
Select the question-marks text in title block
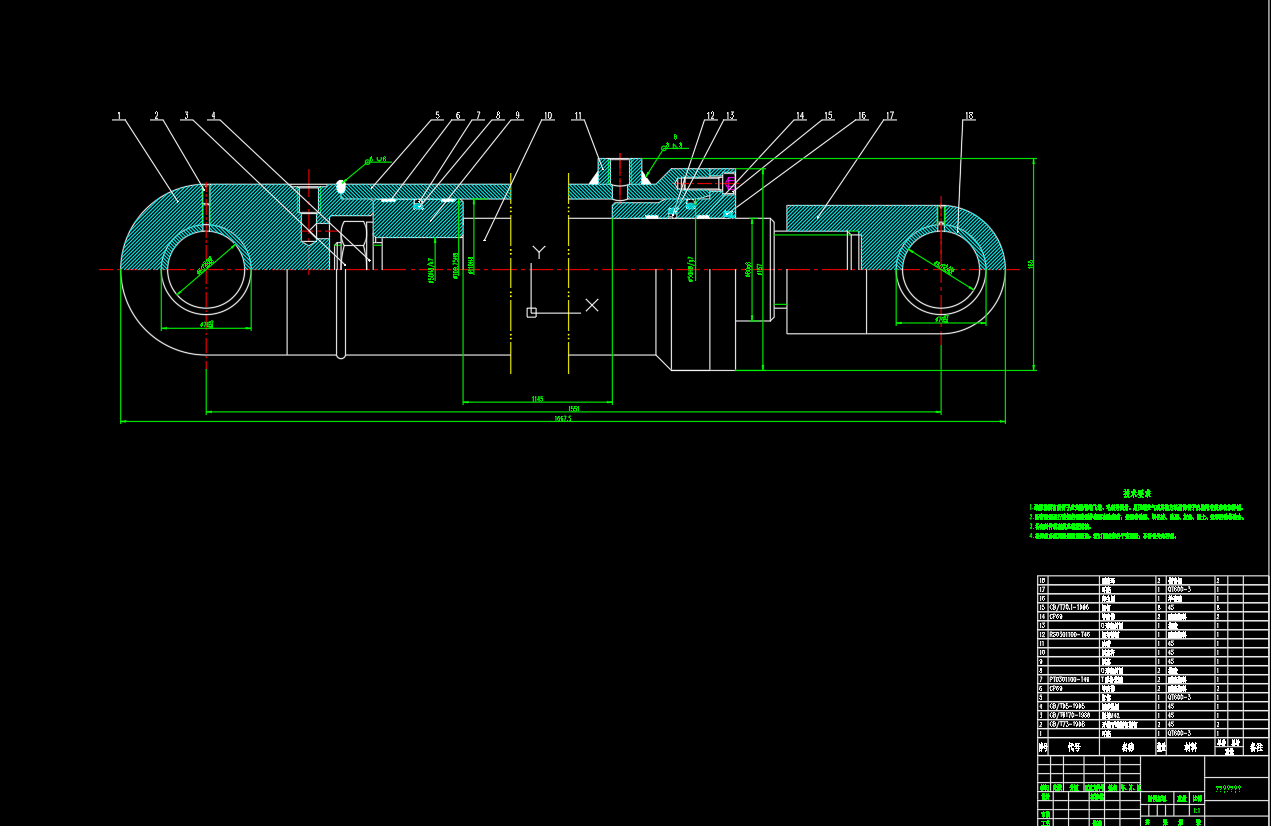tap(1227, 788)
